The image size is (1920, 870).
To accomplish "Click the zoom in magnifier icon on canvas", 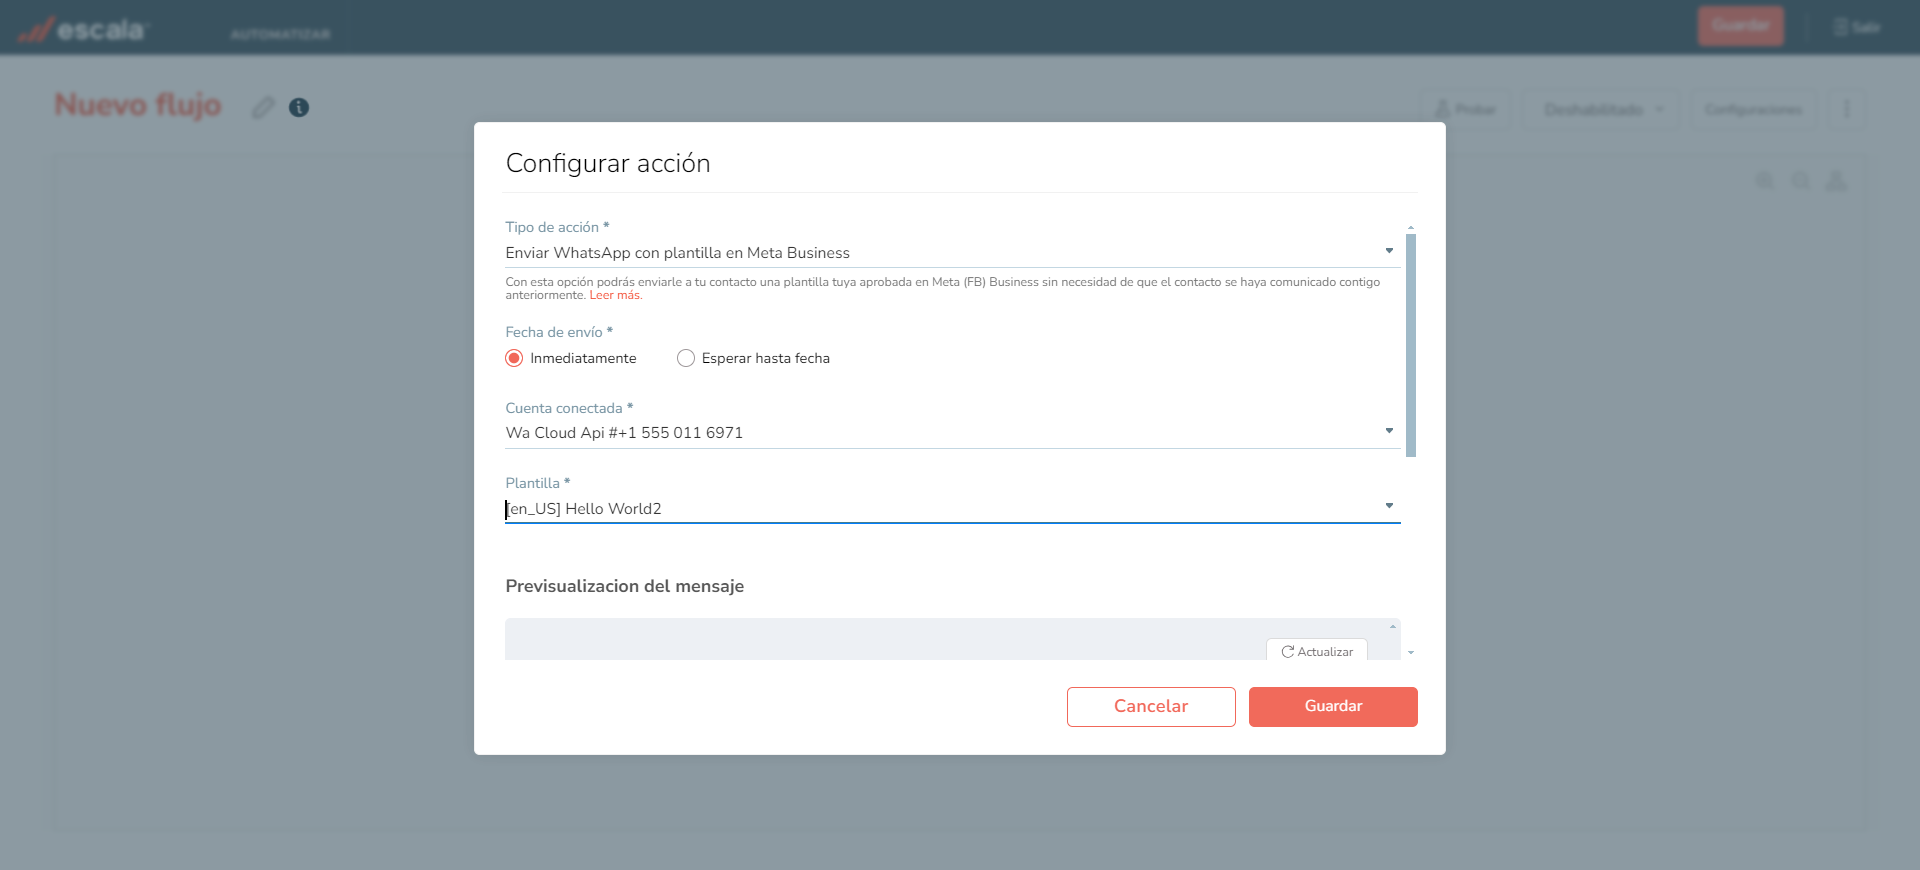I will [1765, 181].
